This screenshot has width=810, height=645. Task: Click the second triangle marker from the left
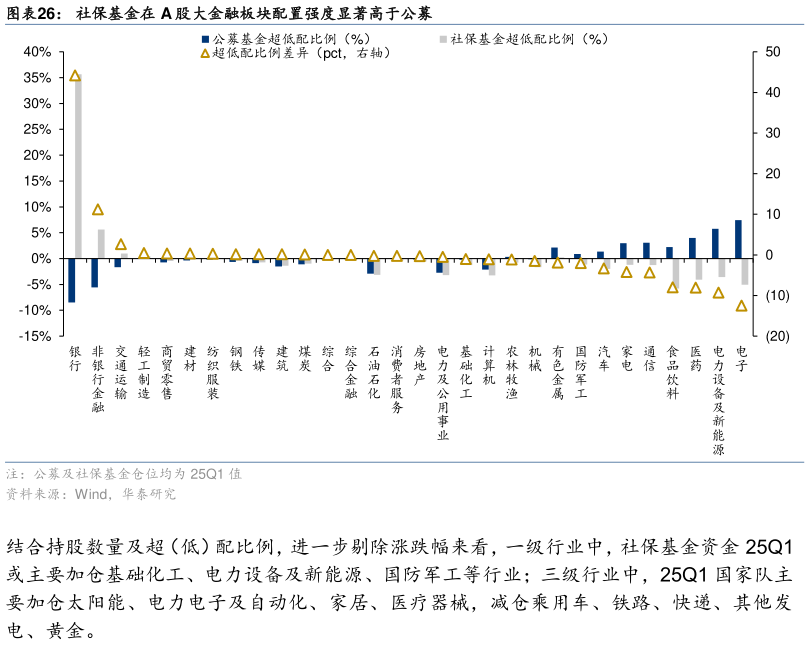point(98,210)
